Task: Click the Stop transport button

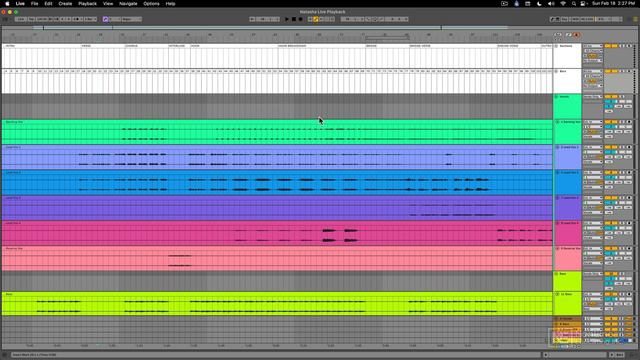Action: coord(294,19)
